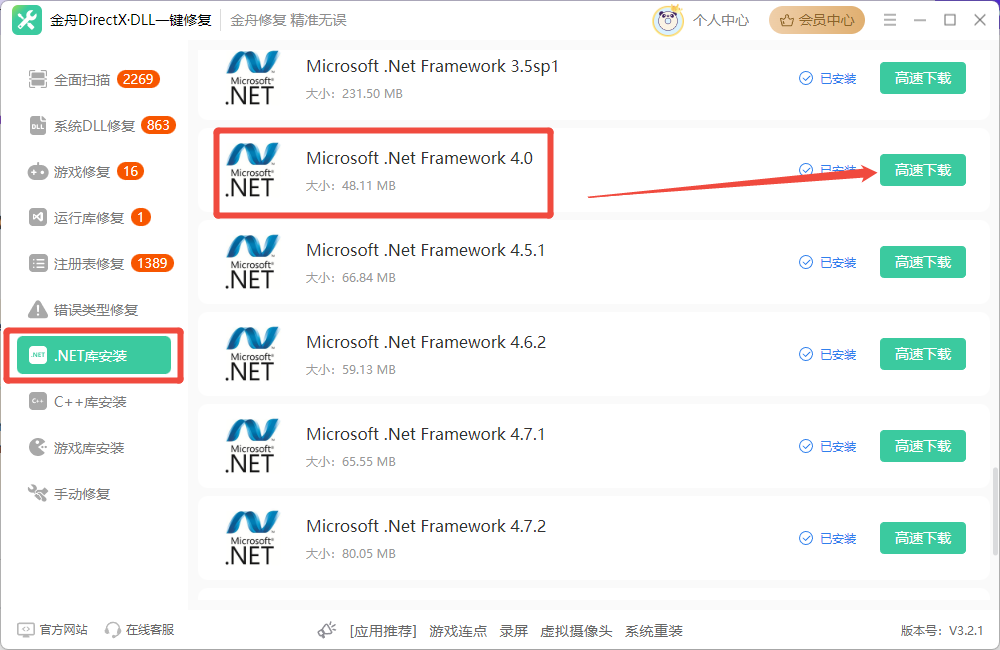Viewport: 1000px width, 650px height.
Task: Click the installed checkmark icon for Framework 4.7.2
Action: [806, 538]
